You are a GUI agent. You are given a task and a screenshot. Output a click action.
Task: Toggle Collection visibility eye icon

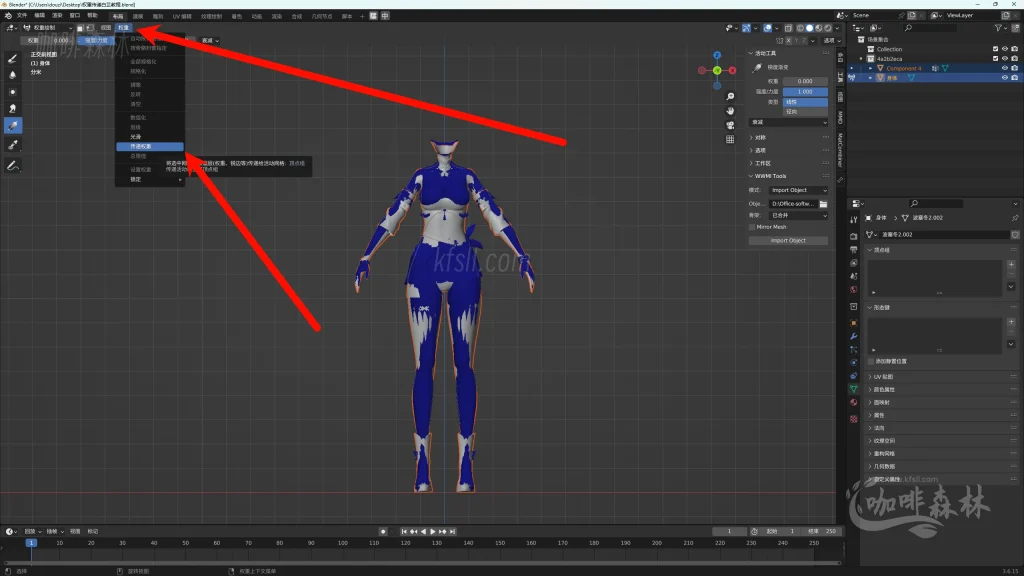1004,49
